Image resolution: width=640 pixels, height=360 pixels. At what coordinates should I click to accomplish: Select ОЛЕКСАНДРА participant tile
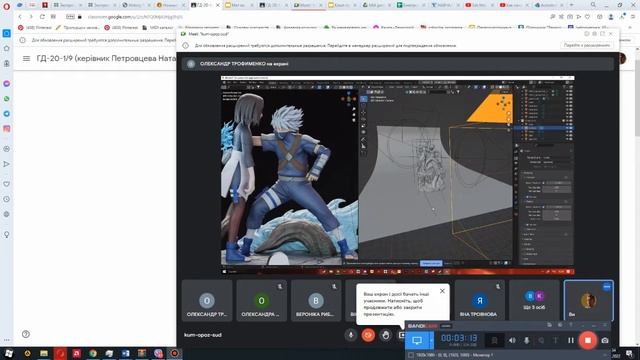pyautogui.click(x=262, y=300)
